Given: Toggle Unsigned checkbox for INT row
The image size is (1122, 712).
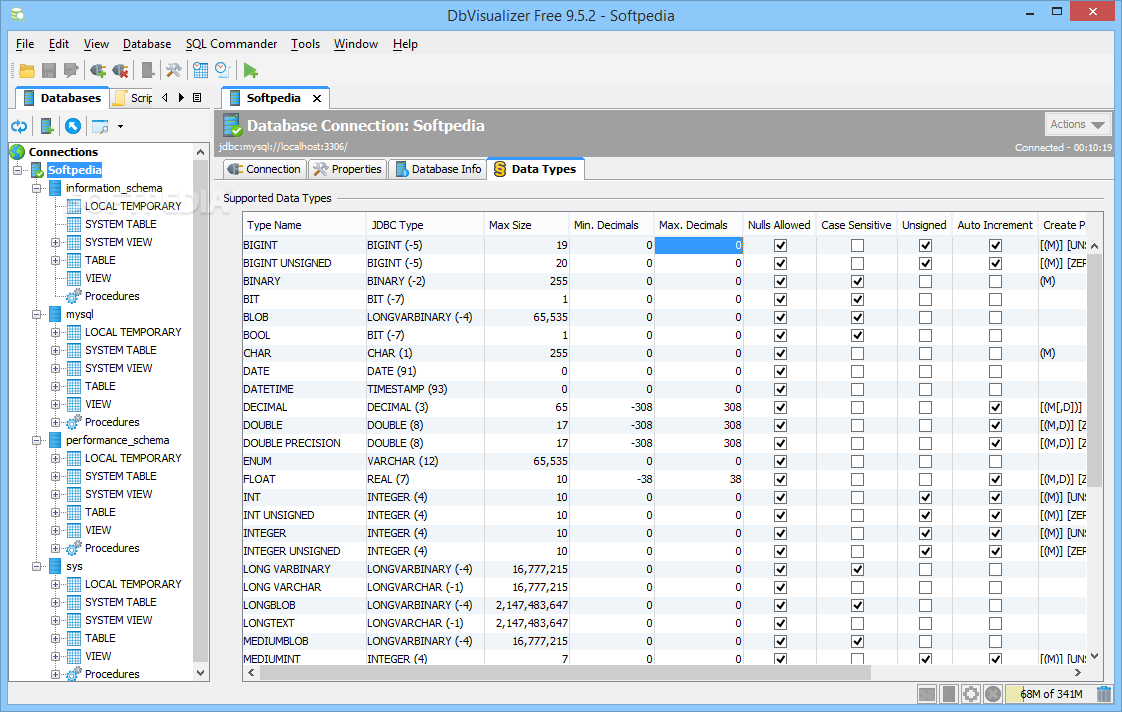Looking at the screenshot, I should 925,497.
